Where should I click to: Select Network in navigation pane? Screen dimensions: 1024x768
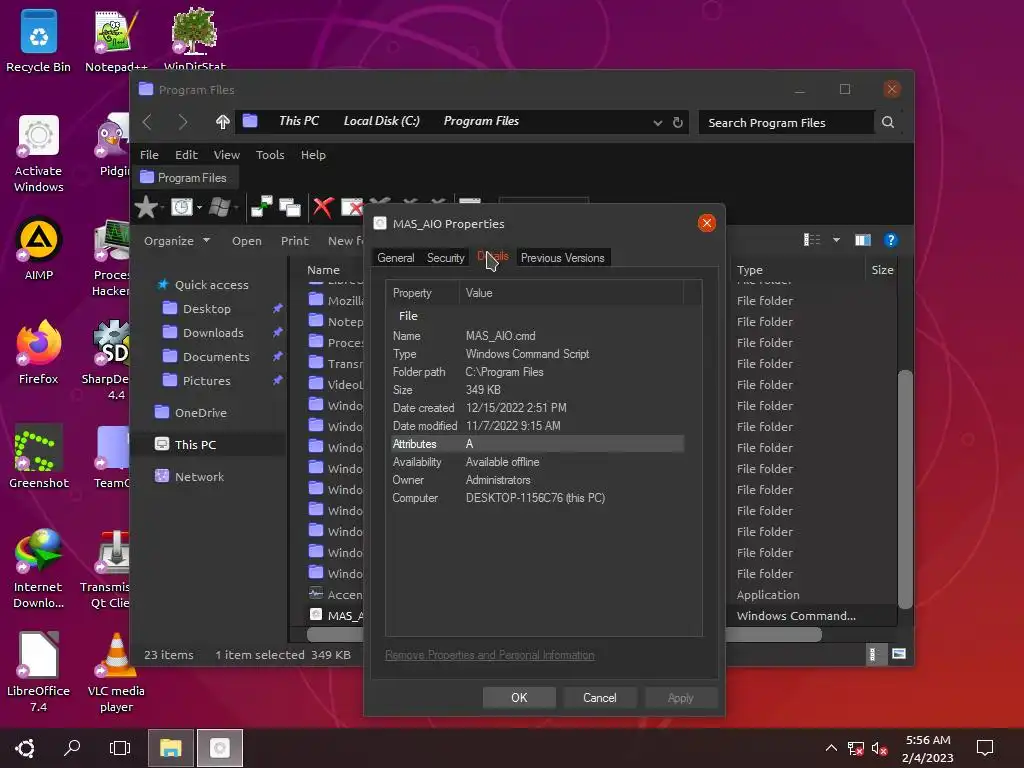click(199, 477)
